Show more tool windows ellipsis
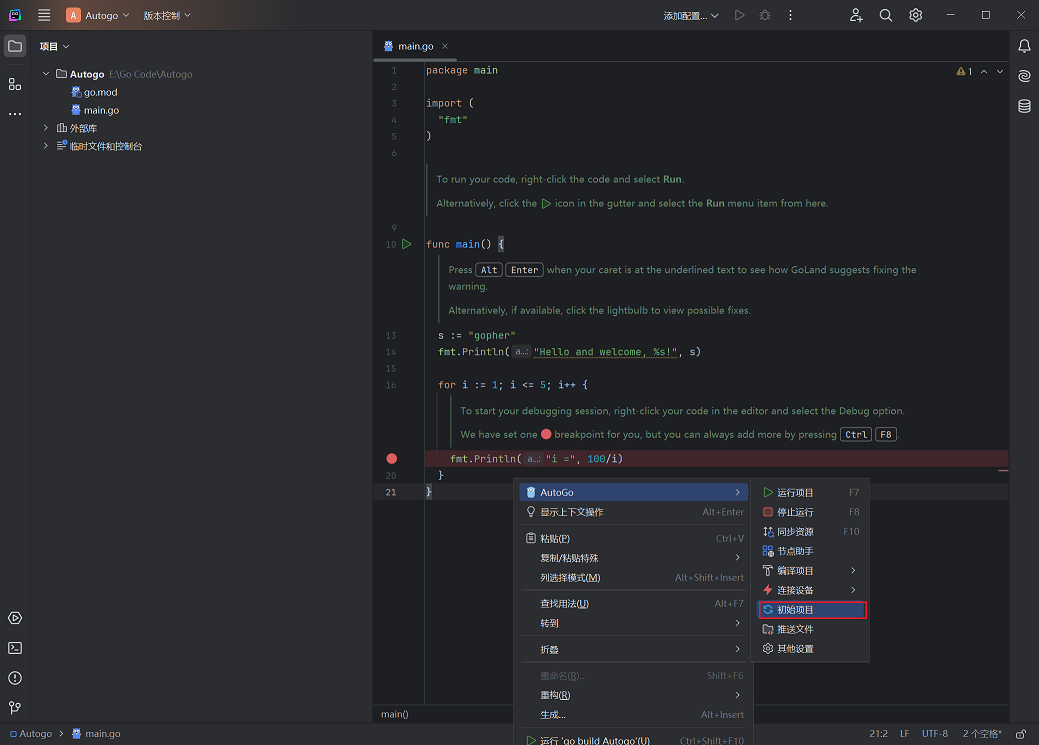 pos(15,114)
